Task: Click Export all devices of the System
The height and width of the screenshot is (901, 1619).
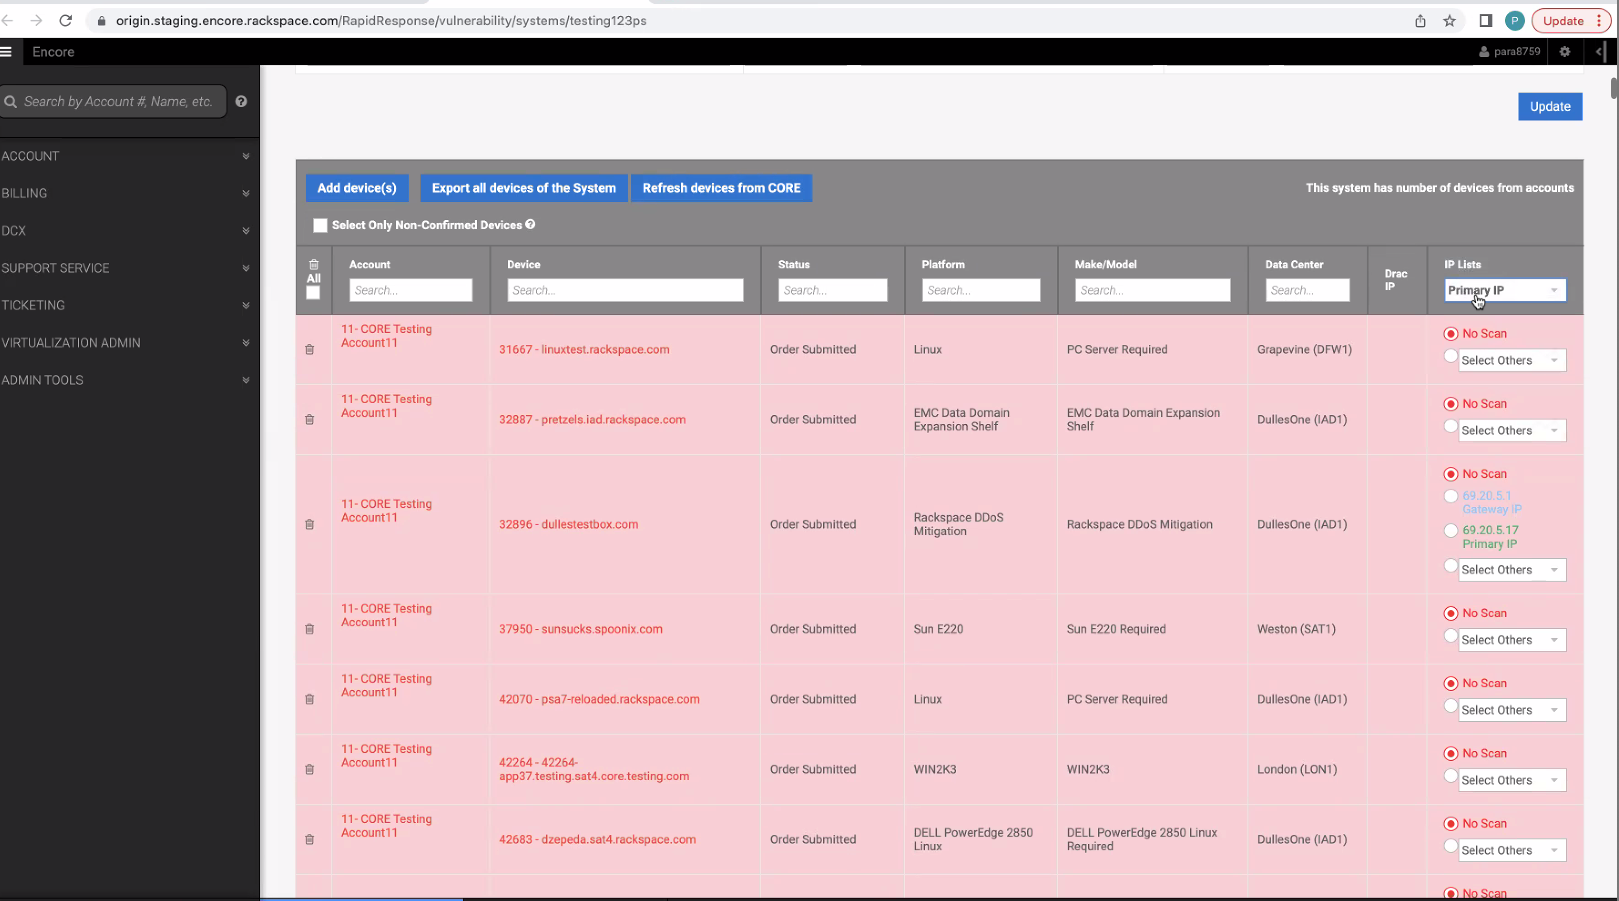Action: (x=523, y=188)
